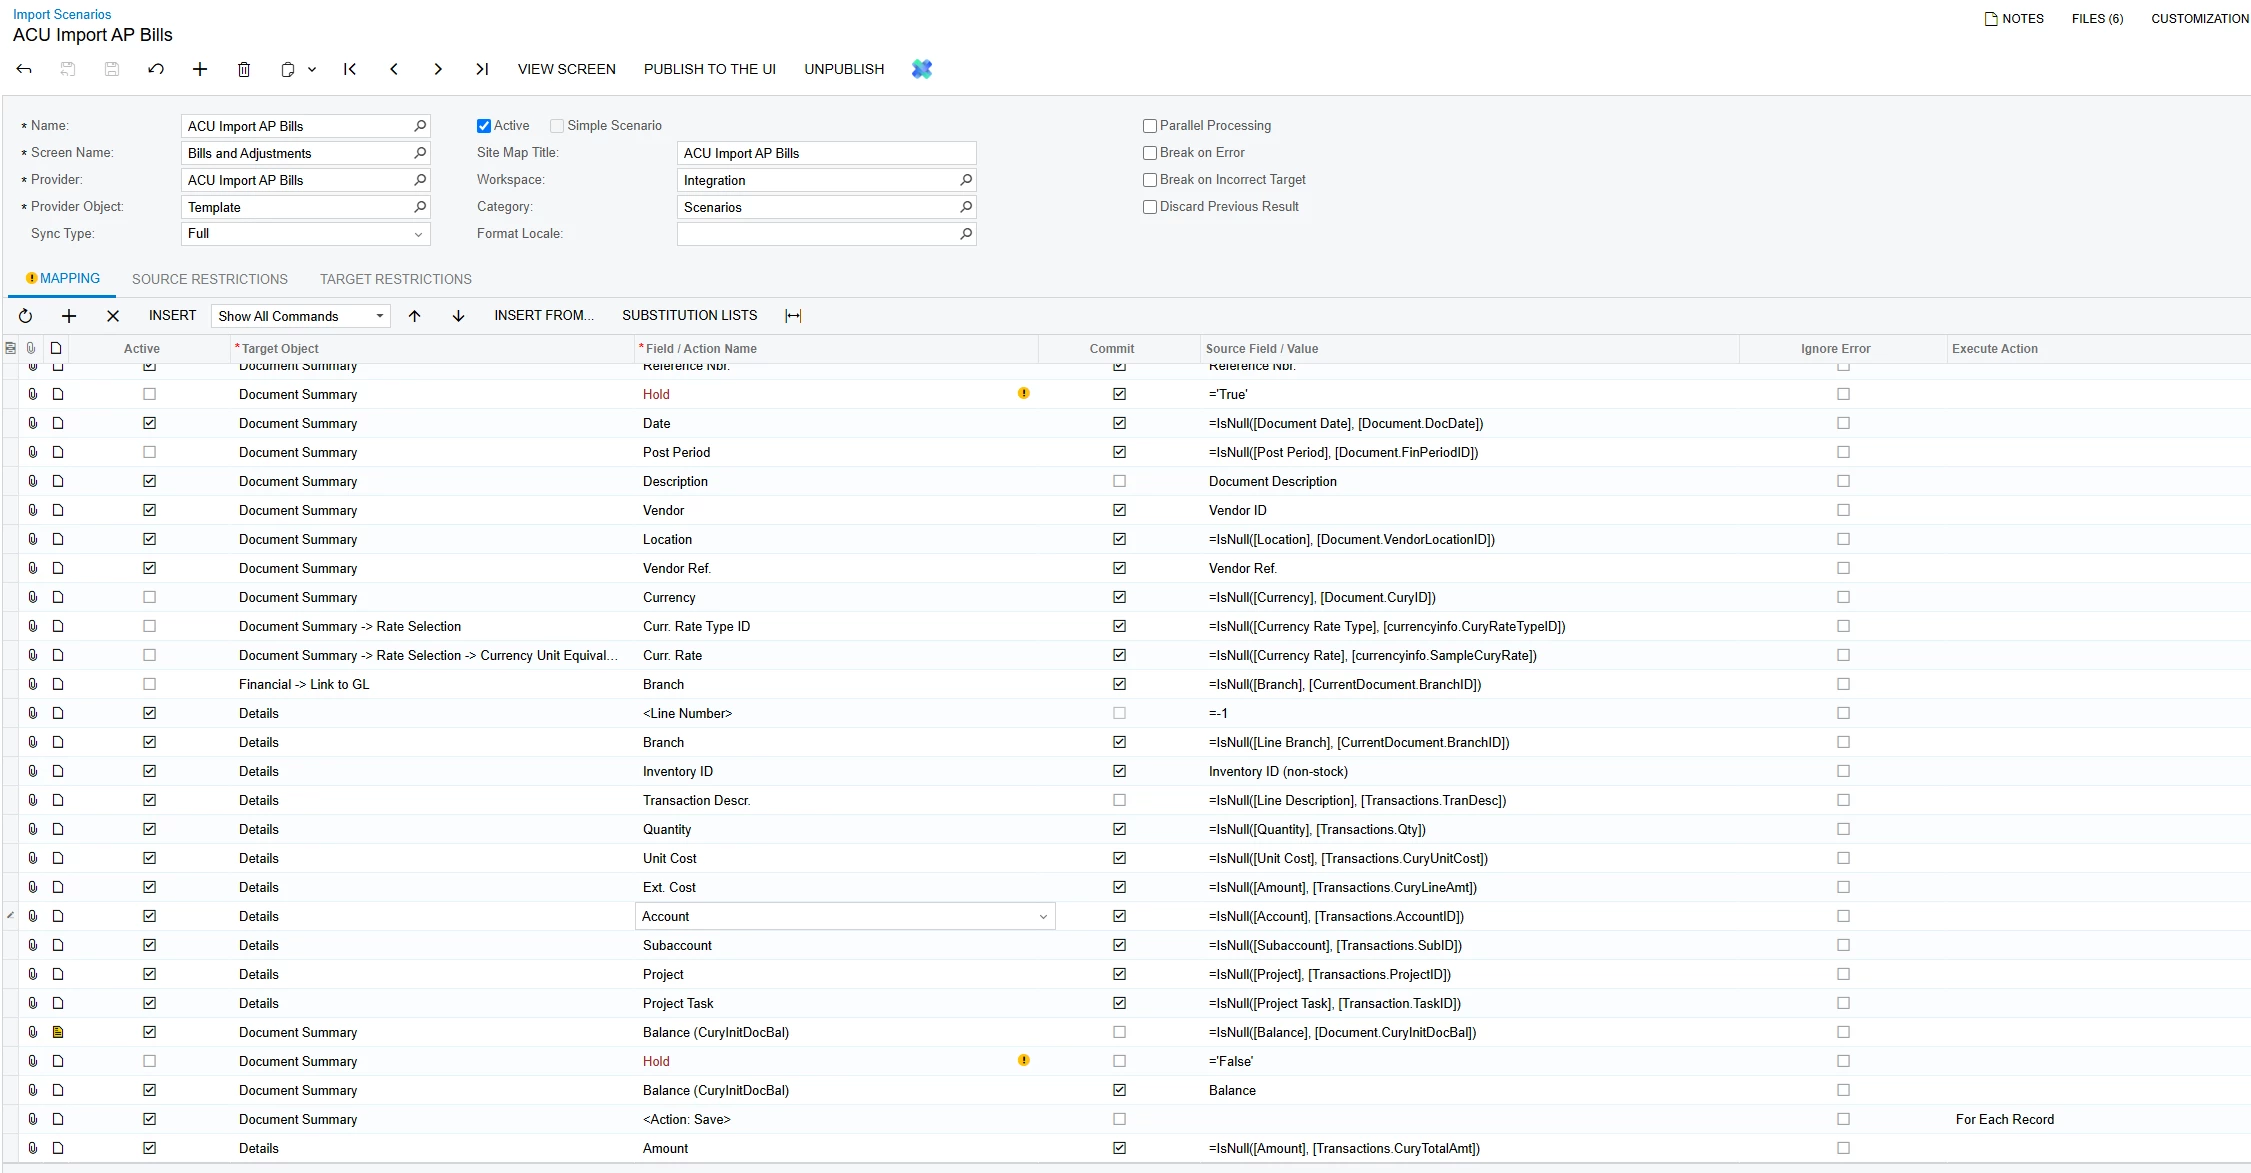Switch to the Source Restrictions tab
2251x1173 pixels.
tap(210, 279)
